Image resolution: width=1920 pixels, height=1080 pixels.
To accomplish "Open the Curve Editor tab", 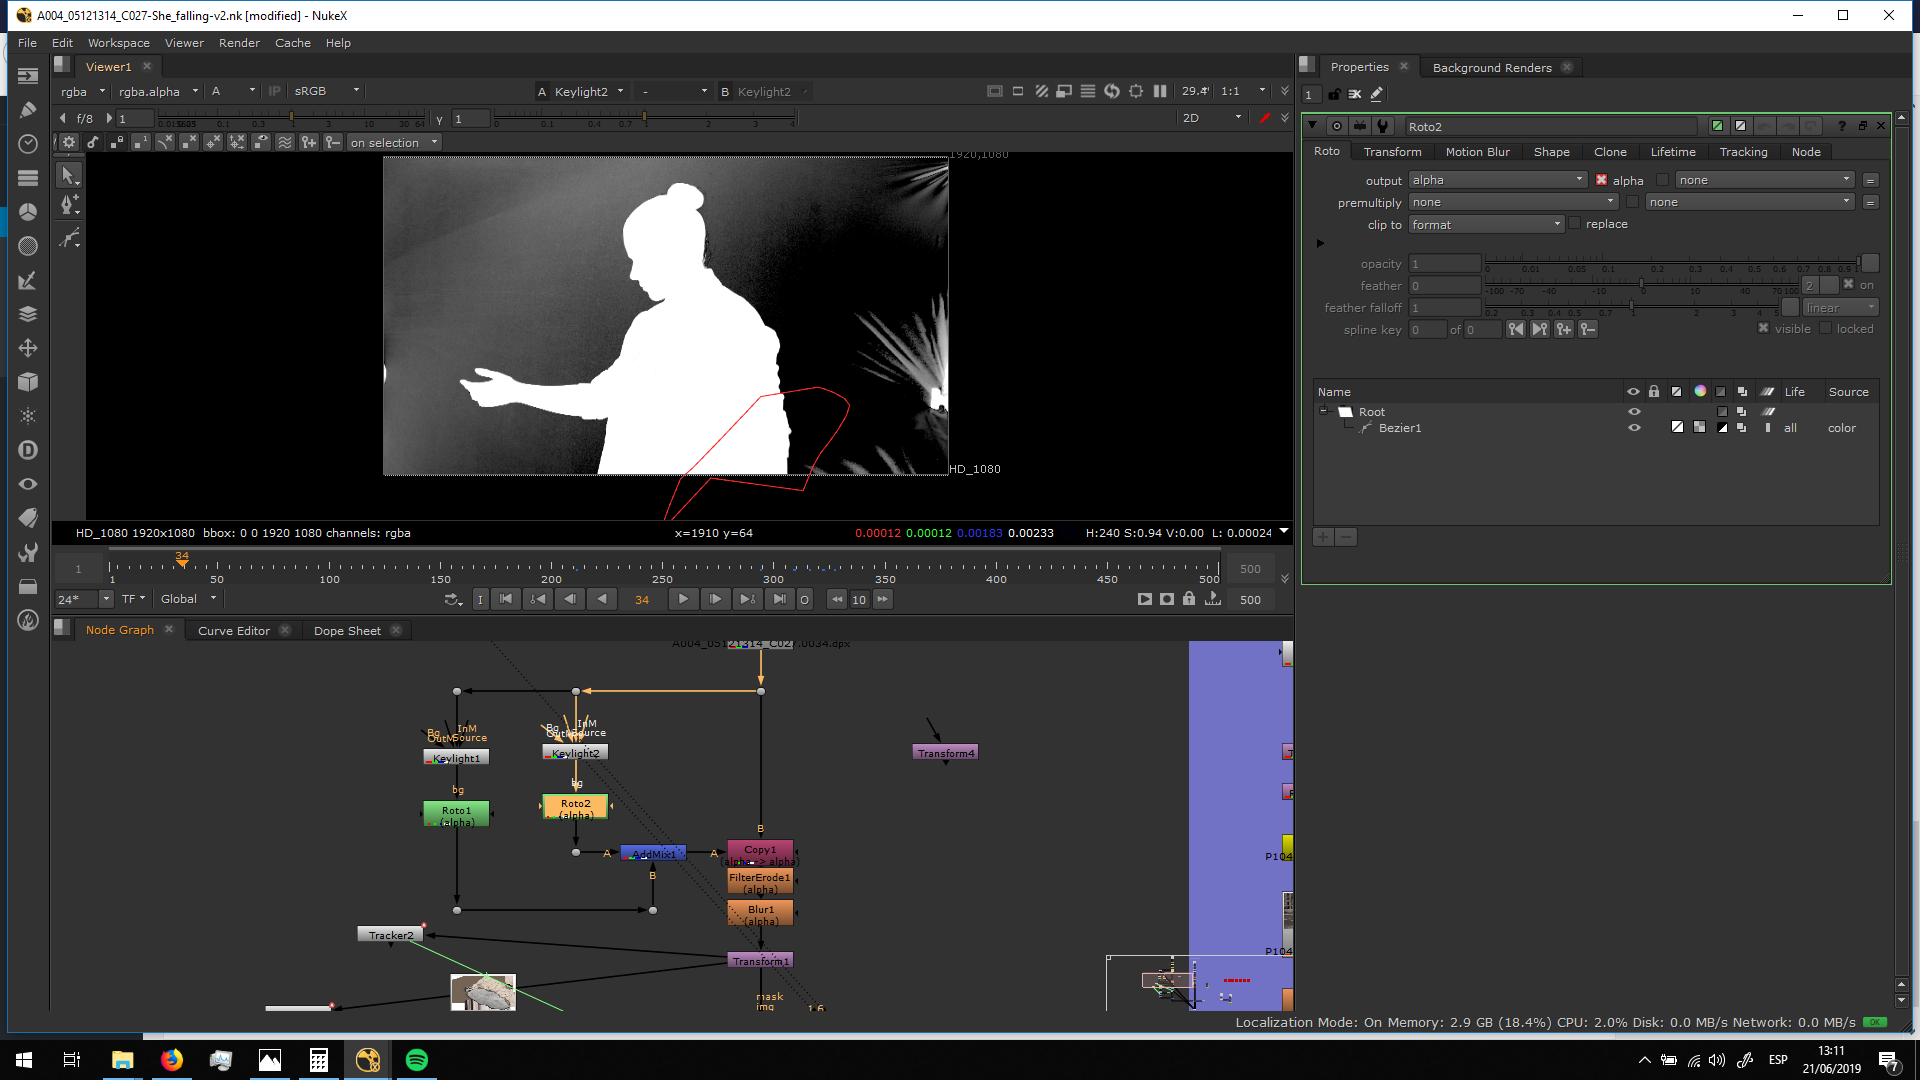I will 234,630.
